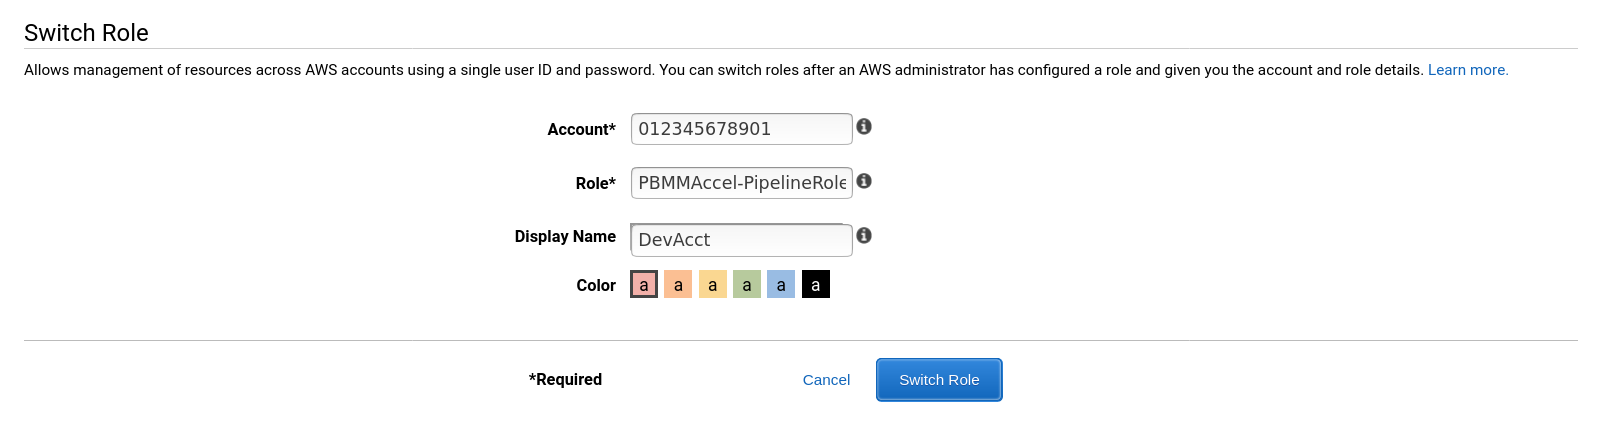Viewport: 1604px width, 421px height.
Task: Click the info icon beside Display Name
Action: click(864, 235)
